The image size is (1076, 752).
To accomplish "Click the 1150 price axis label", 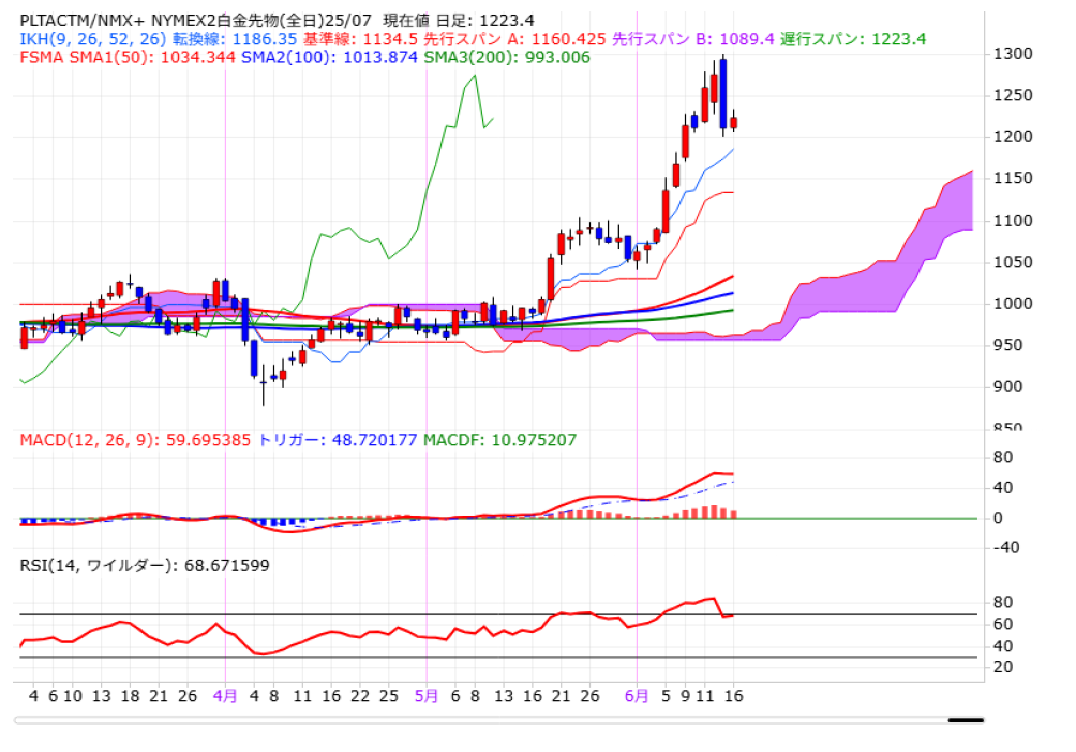I will click(x=1013, y=178).
